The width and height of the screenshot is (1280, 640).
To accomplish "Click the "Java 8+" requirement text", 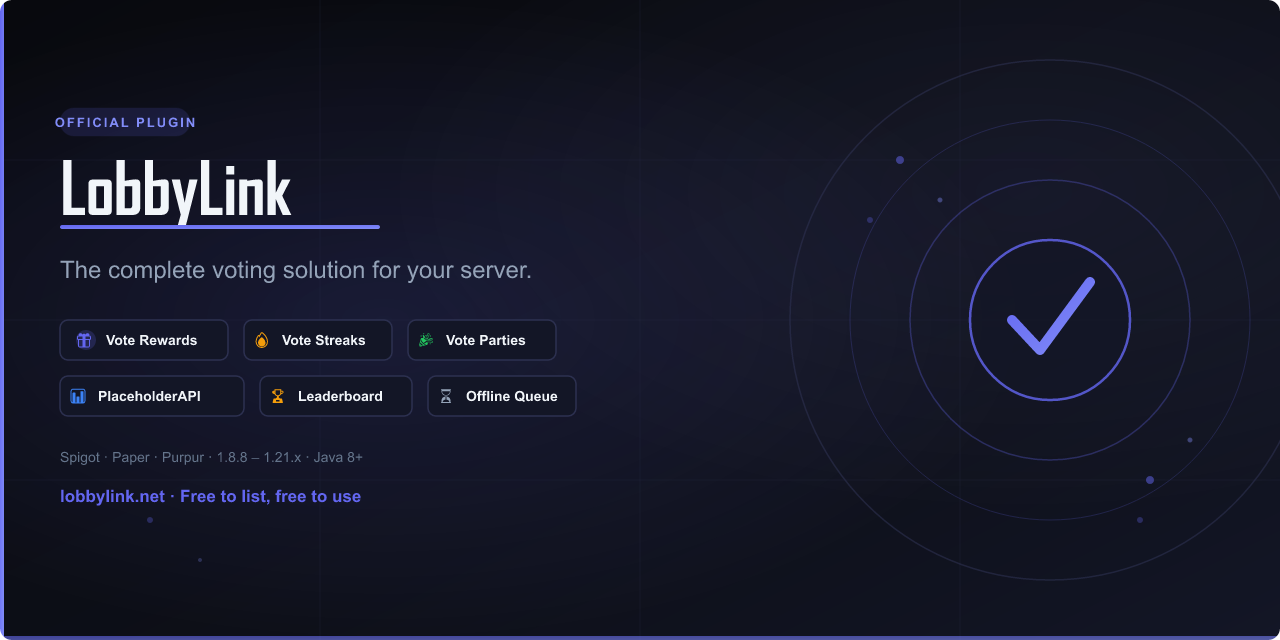I will (338, 457).
